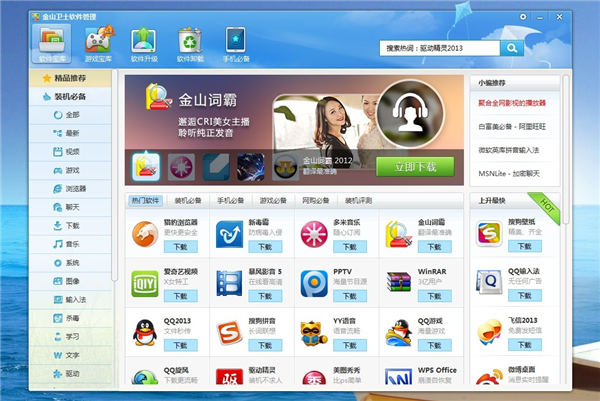Viewport: 600px width, 401px height.
Task: Click the search input field
Action: click(440, 47)
